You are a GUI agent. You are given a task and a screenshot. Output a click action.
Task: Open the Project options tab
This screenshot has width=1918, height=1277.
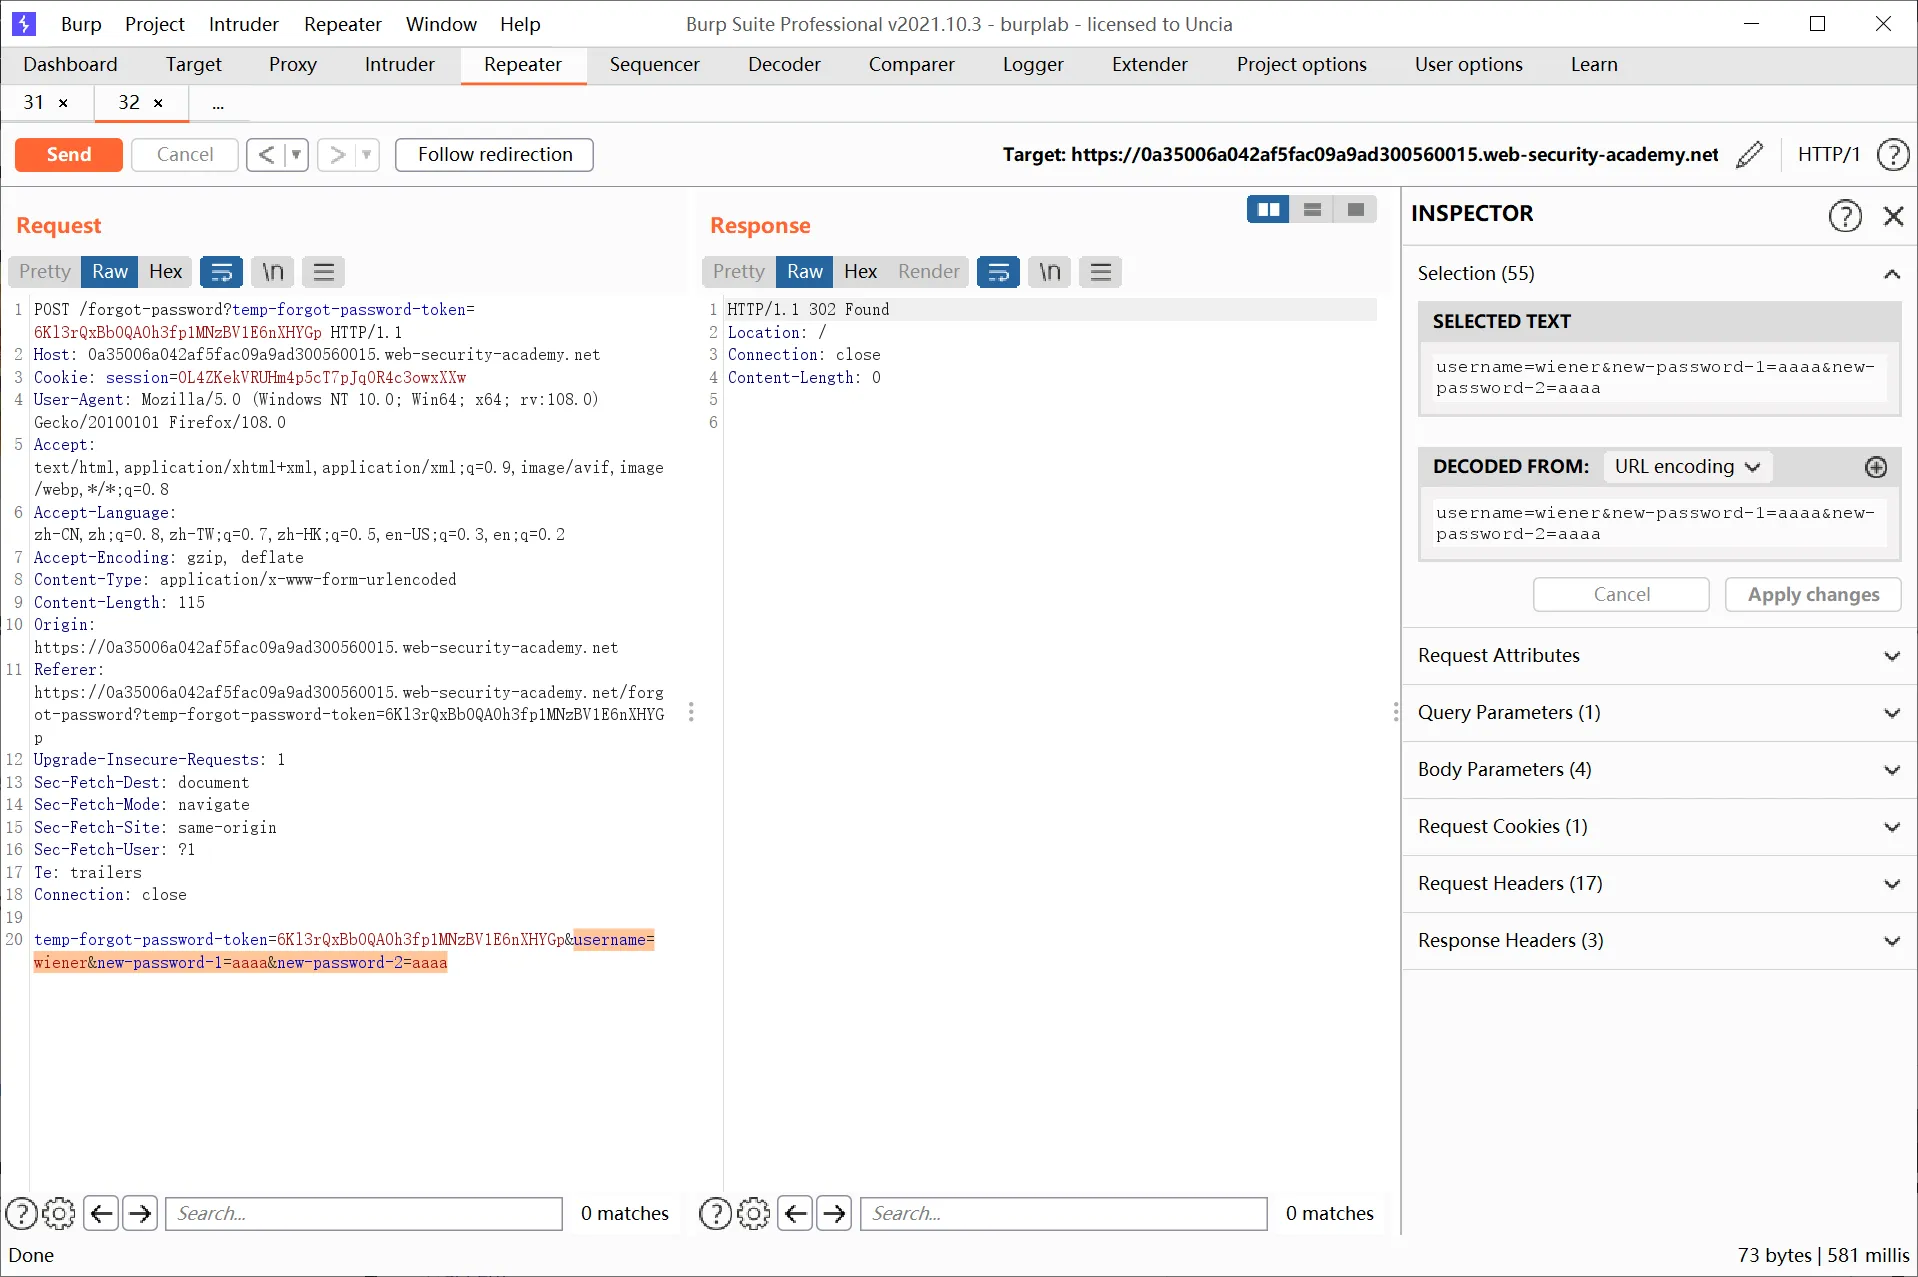pos(1301,65)
